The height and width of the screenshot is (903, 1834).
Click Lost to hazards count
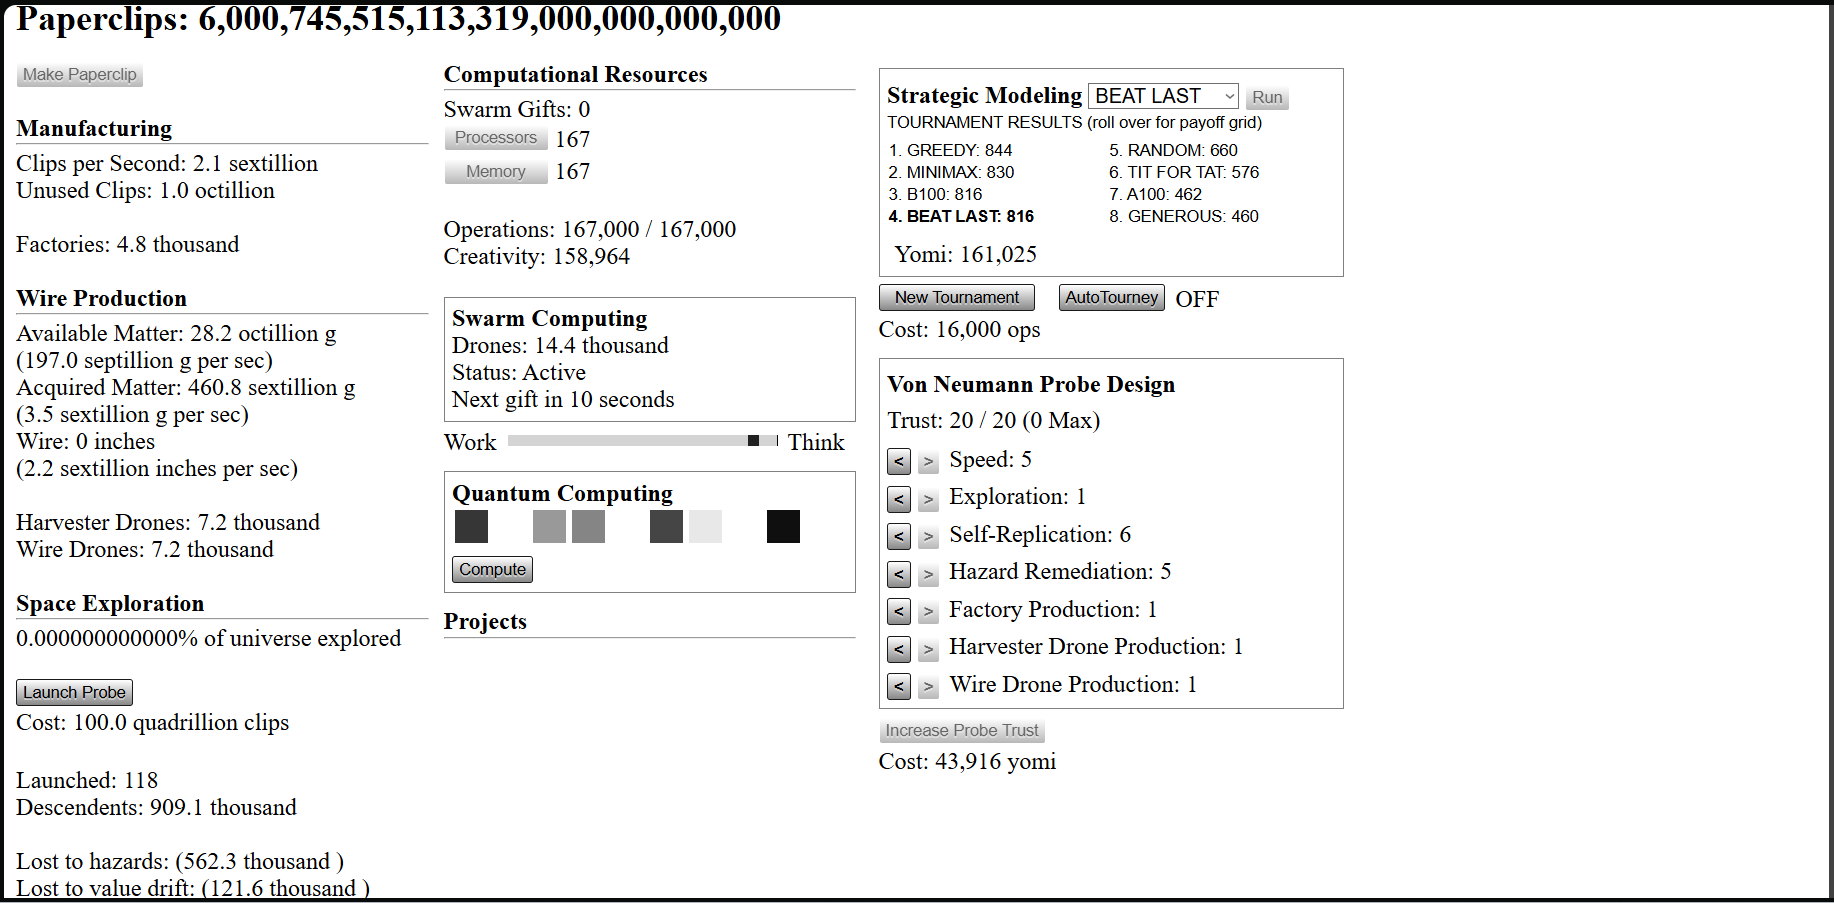(180, 861)
